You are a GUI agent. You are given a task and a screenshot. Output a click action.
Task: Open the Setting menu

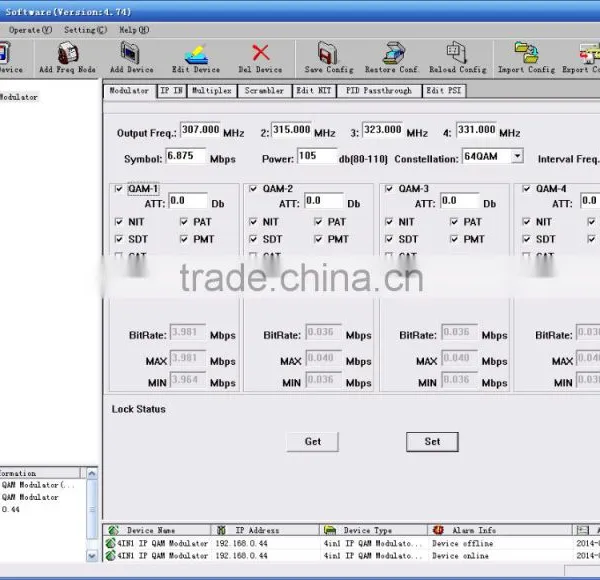click(x=85, y=30)
